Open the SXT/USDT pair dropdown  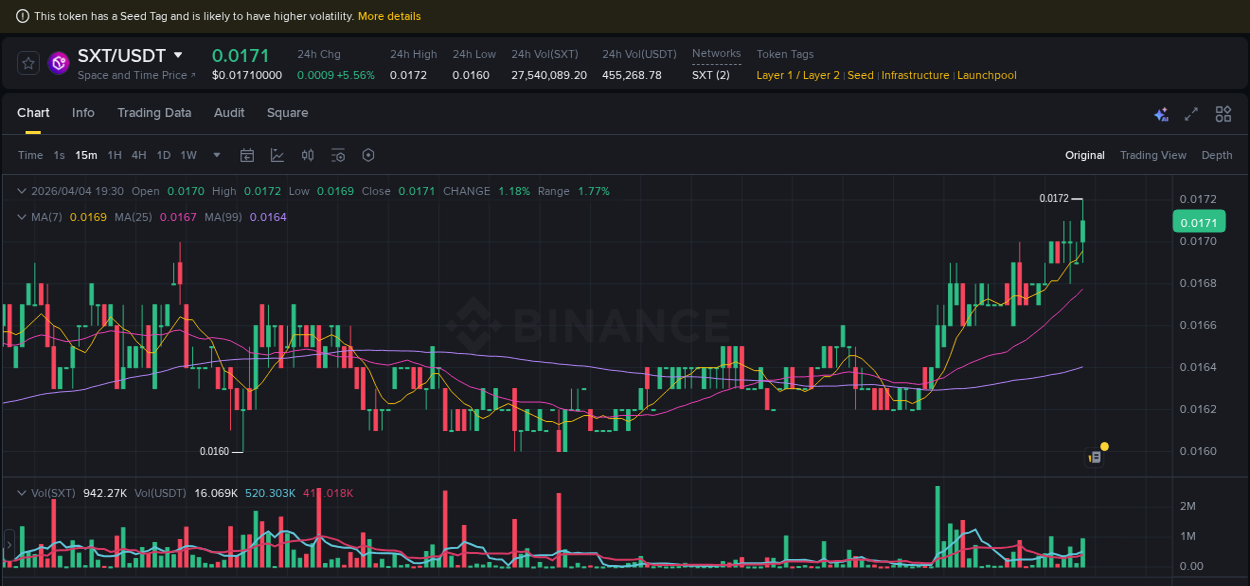coord(176,55)
